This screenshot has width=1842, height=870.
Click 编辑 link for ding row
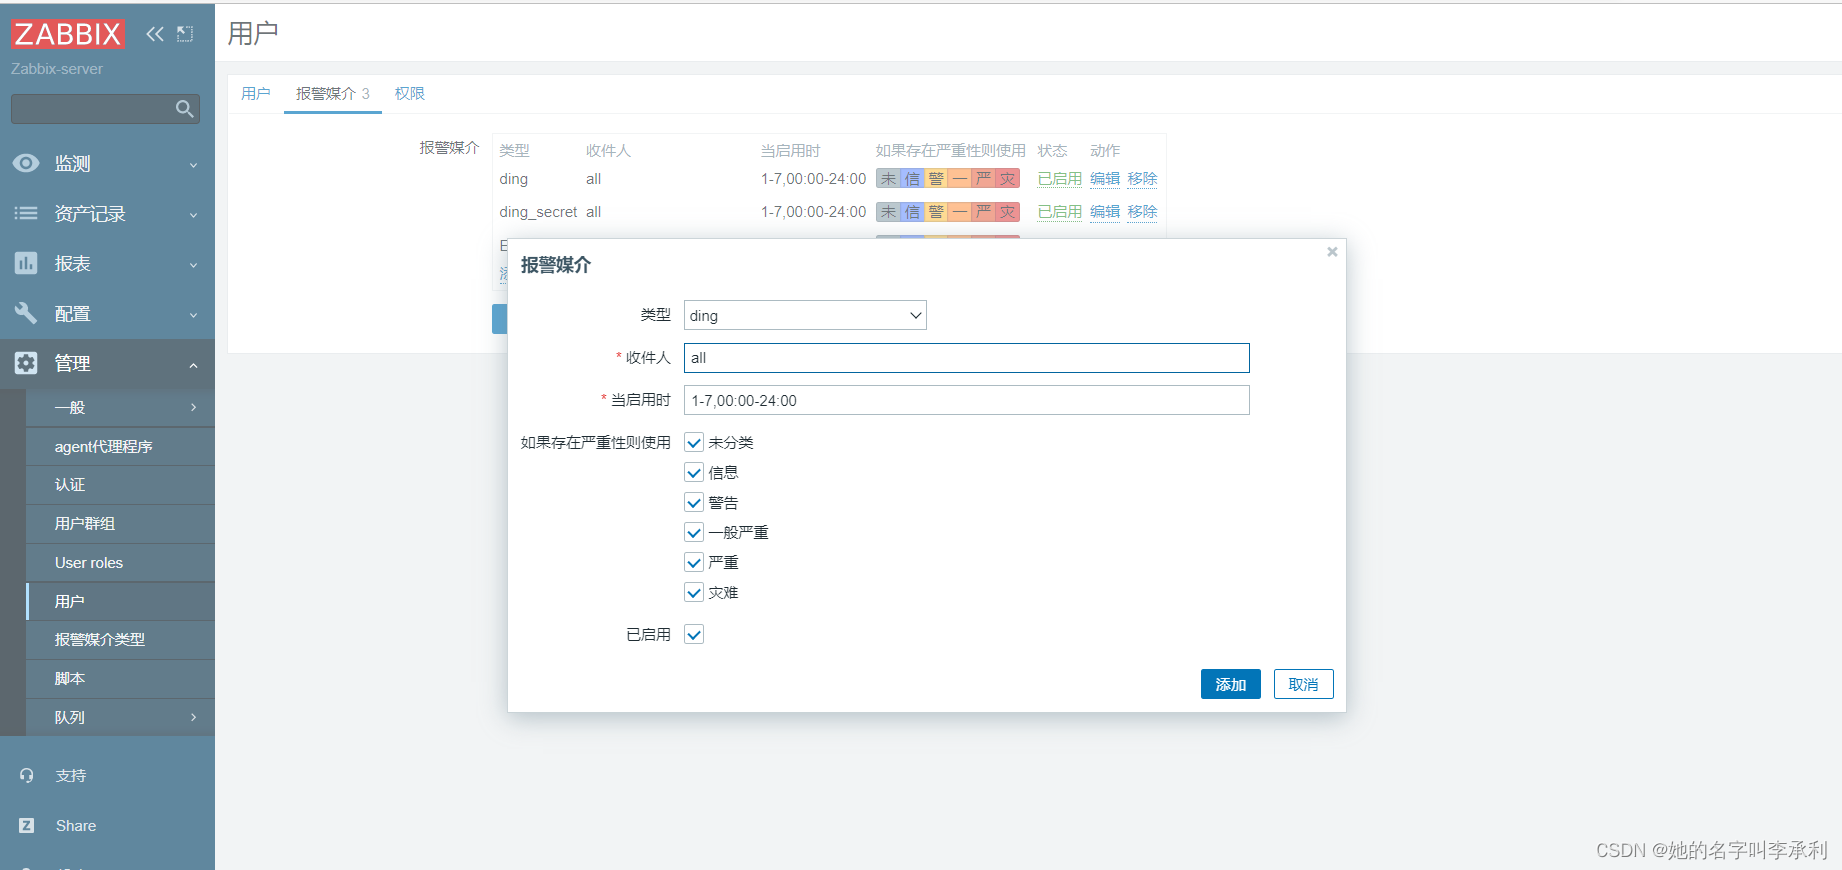tap(1105, 179)
